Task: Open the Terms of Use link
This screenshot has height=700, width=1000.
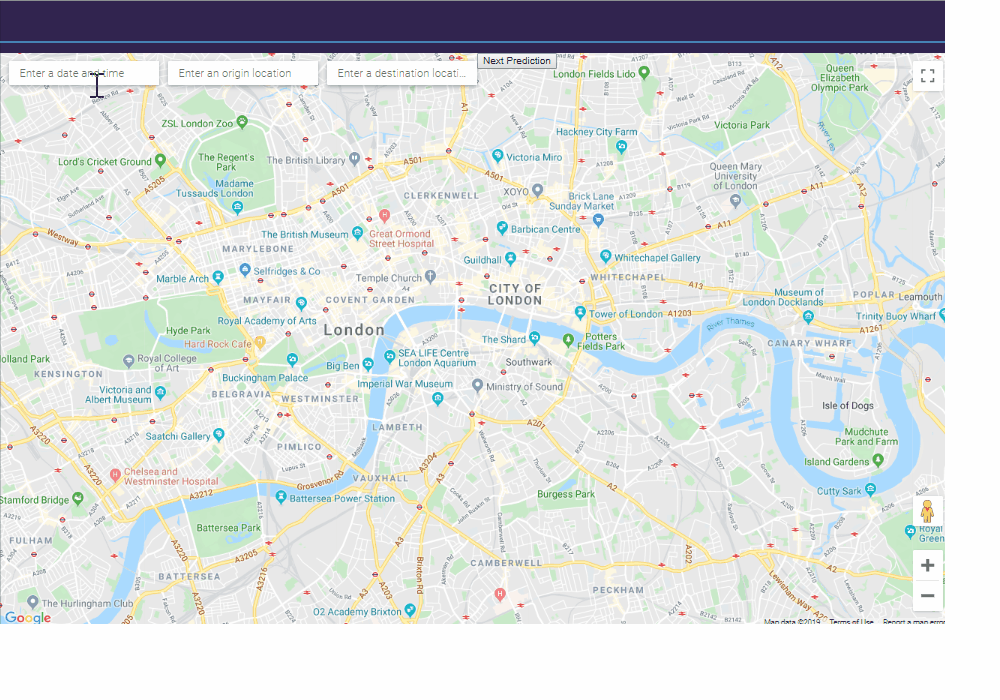Action: pos(851,622)
